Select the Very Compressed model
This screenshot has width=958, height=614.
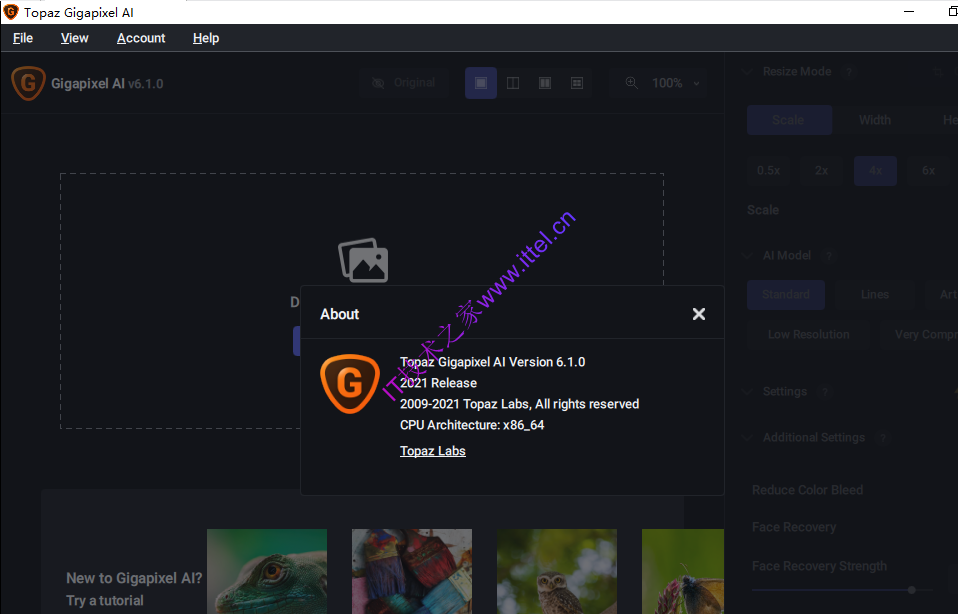point(920,334)
